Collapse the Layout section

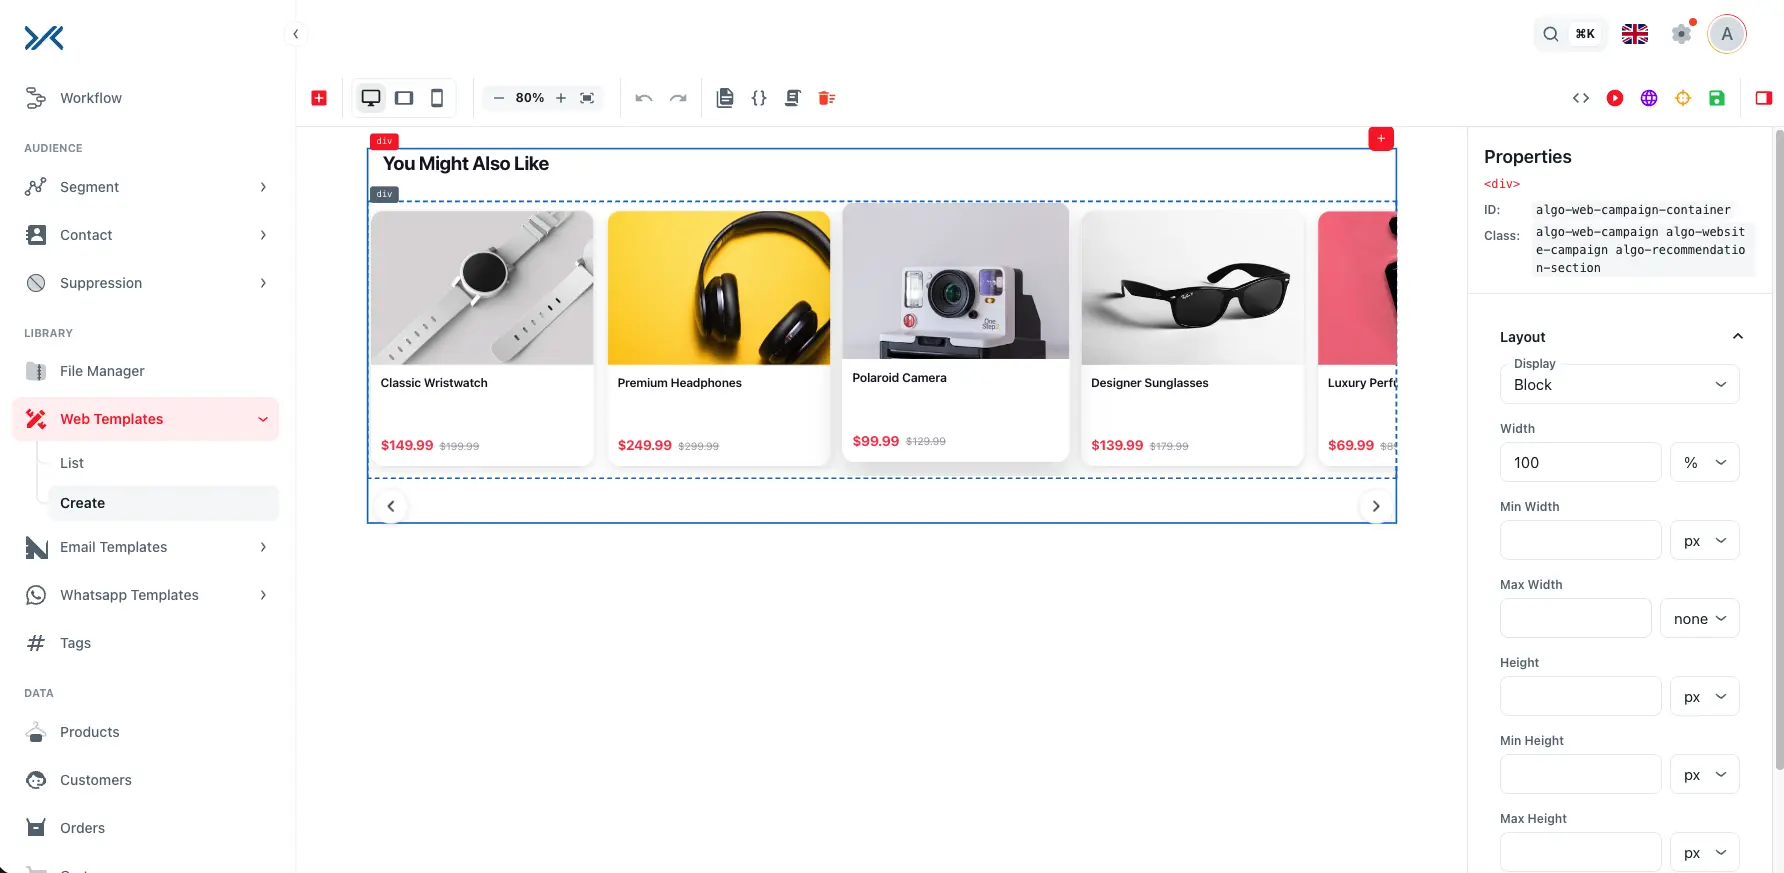(1738, 337)
